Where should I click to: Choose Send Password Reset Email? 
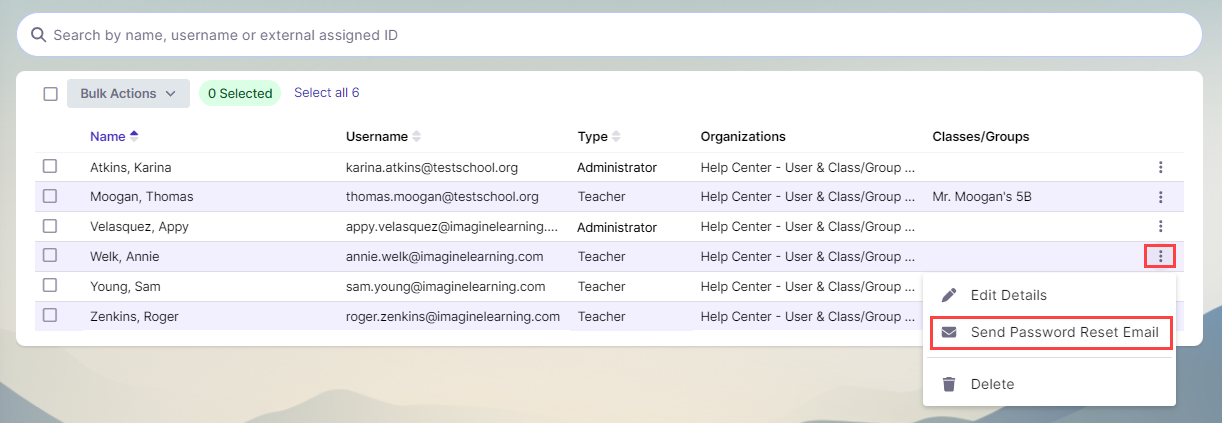[x=1064, y=332]
